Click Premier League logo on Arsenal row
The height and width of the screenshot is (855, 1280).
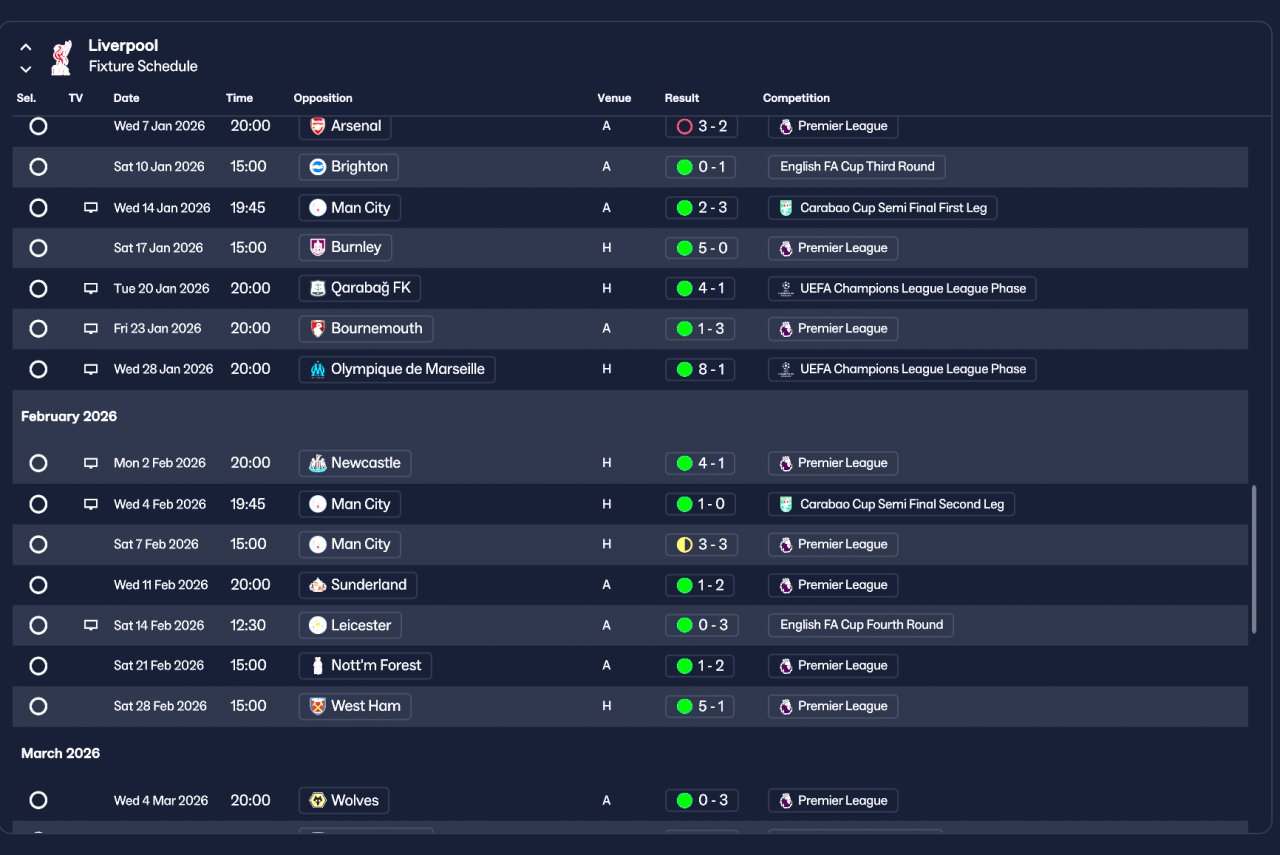click(786, 126)
